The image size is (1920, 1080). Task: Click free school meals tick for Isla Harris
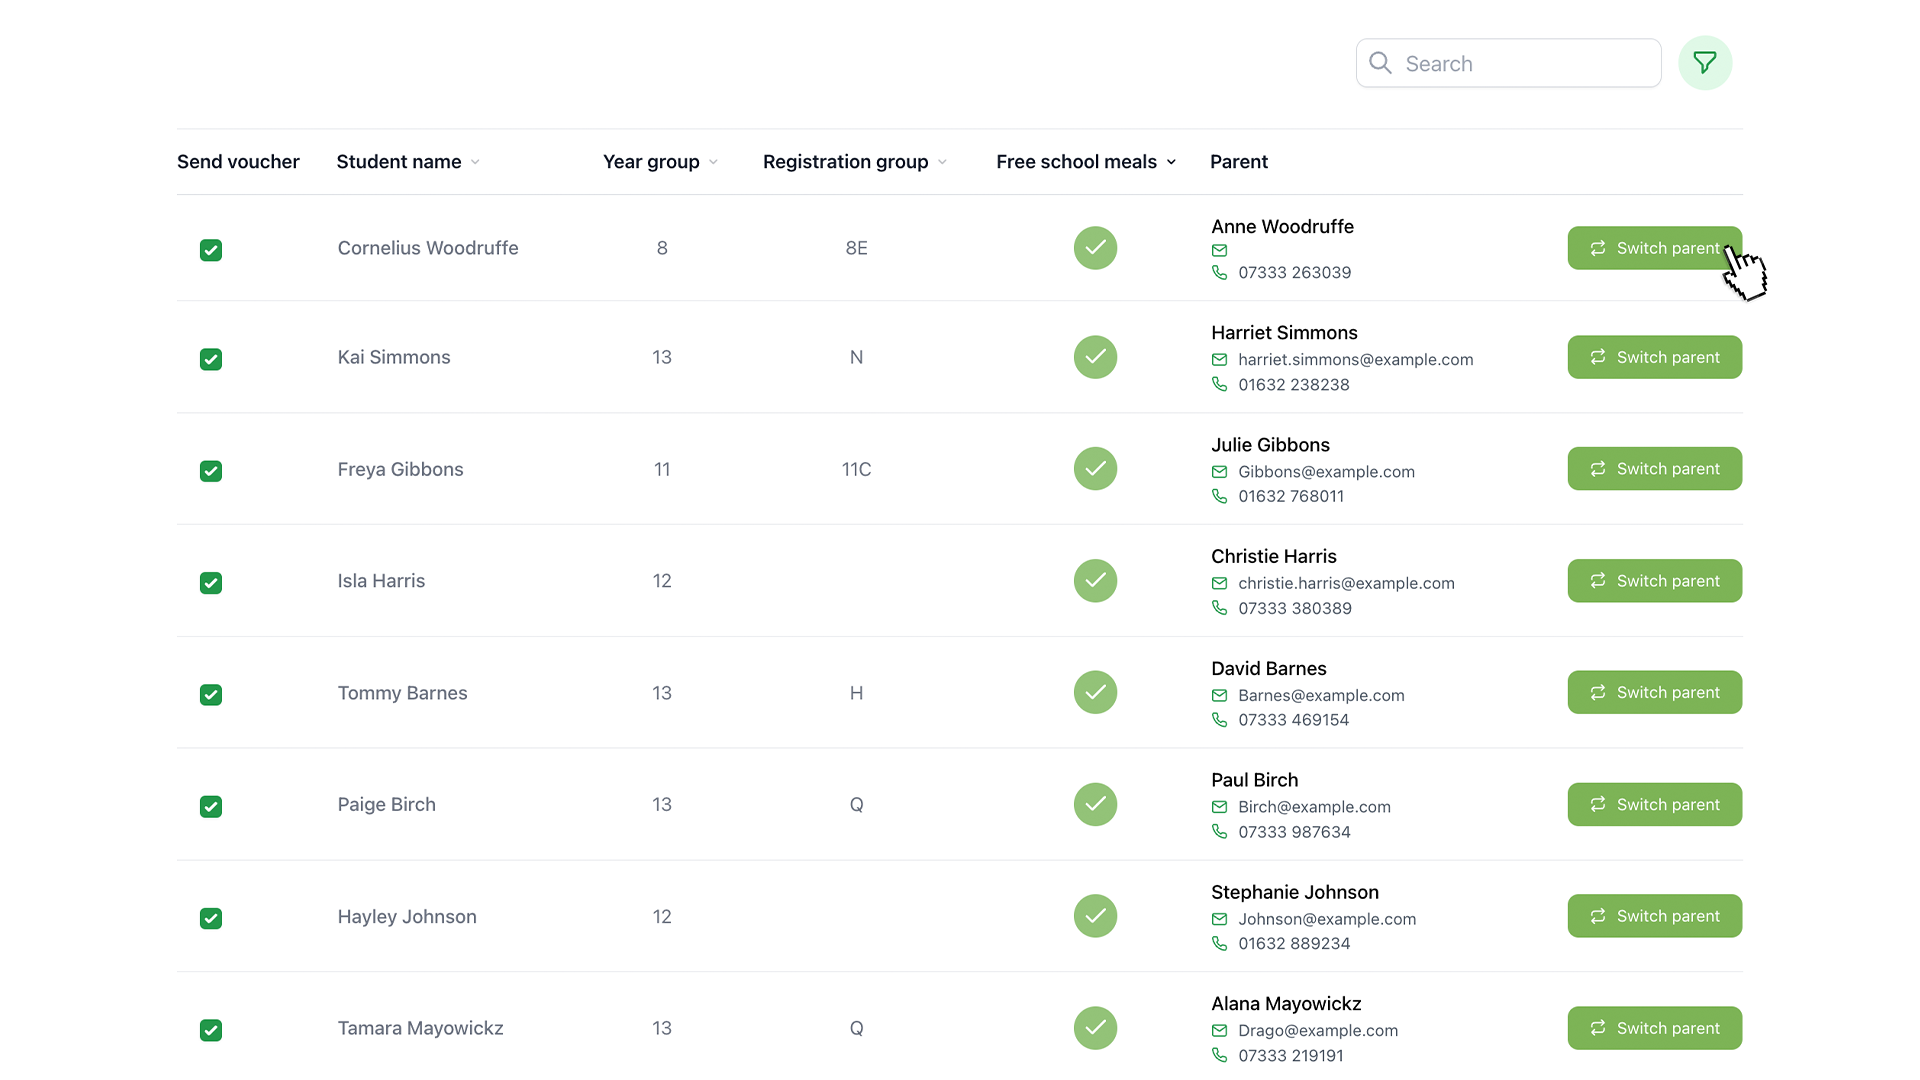pos(1095,581)
